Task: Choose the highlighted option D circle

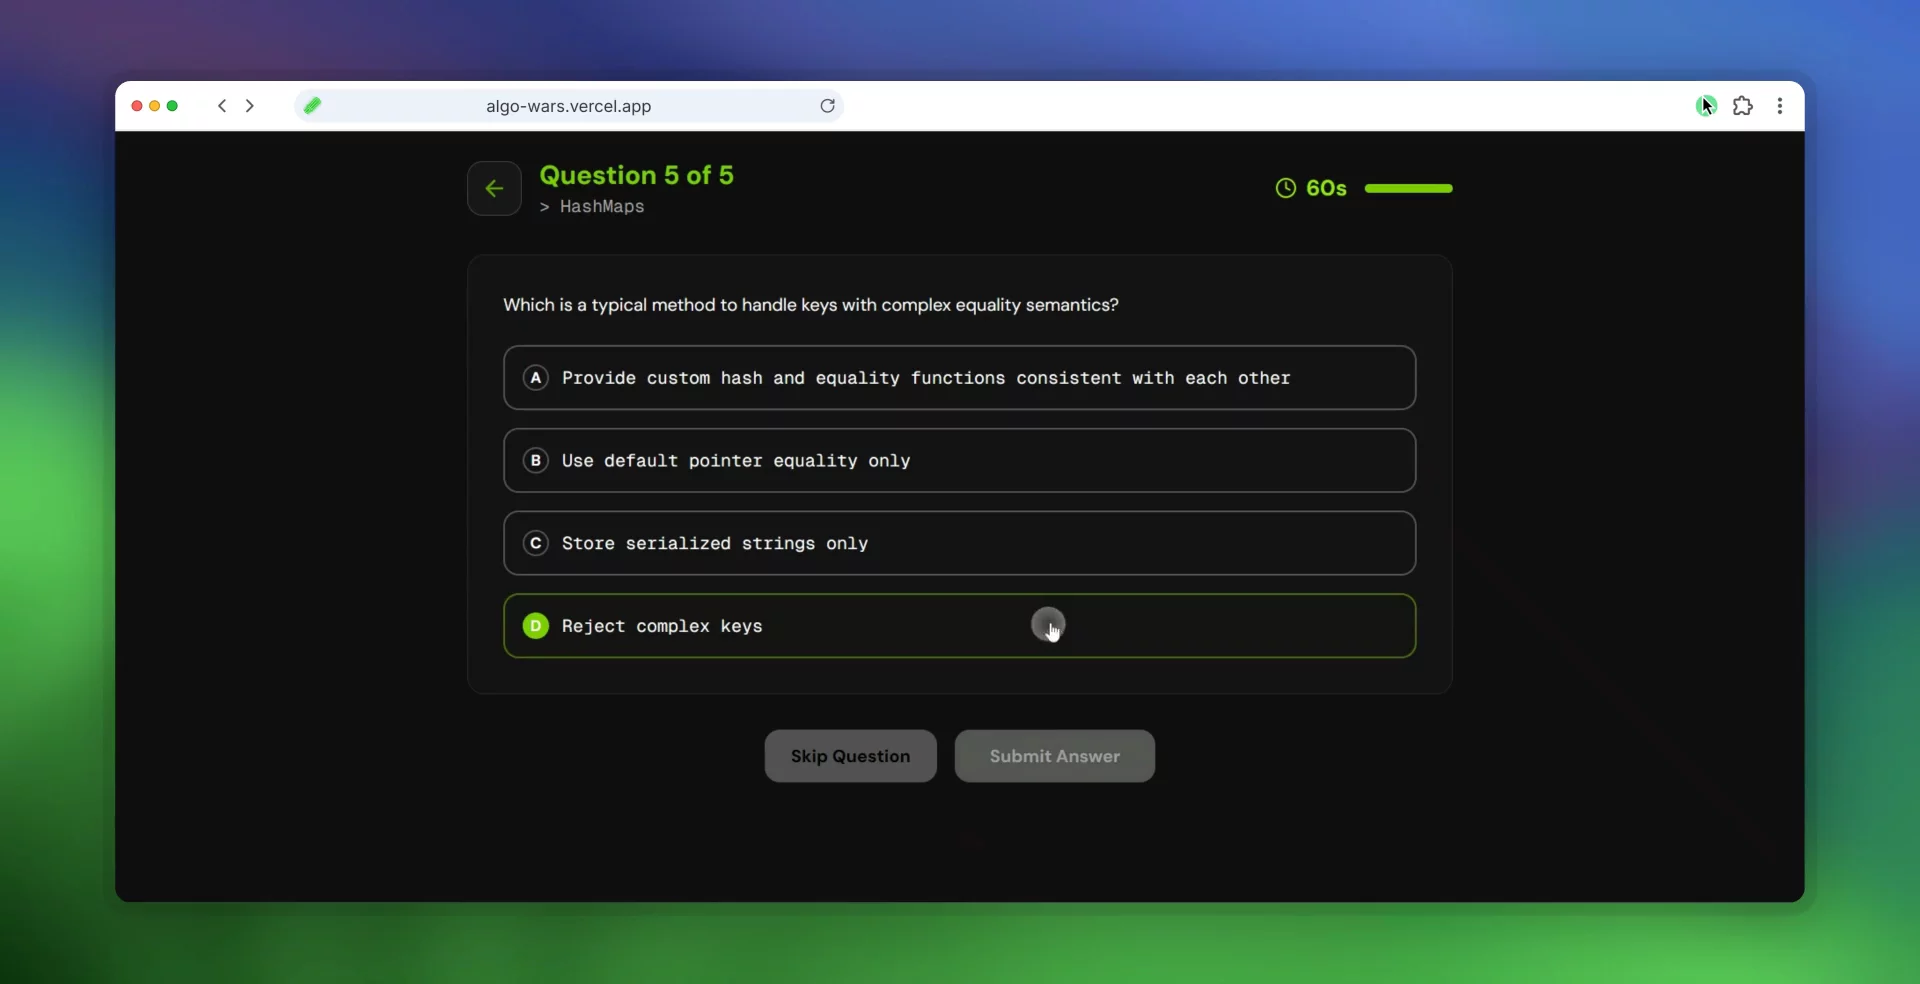Action: pyautogui.click(x=536, y=626)
